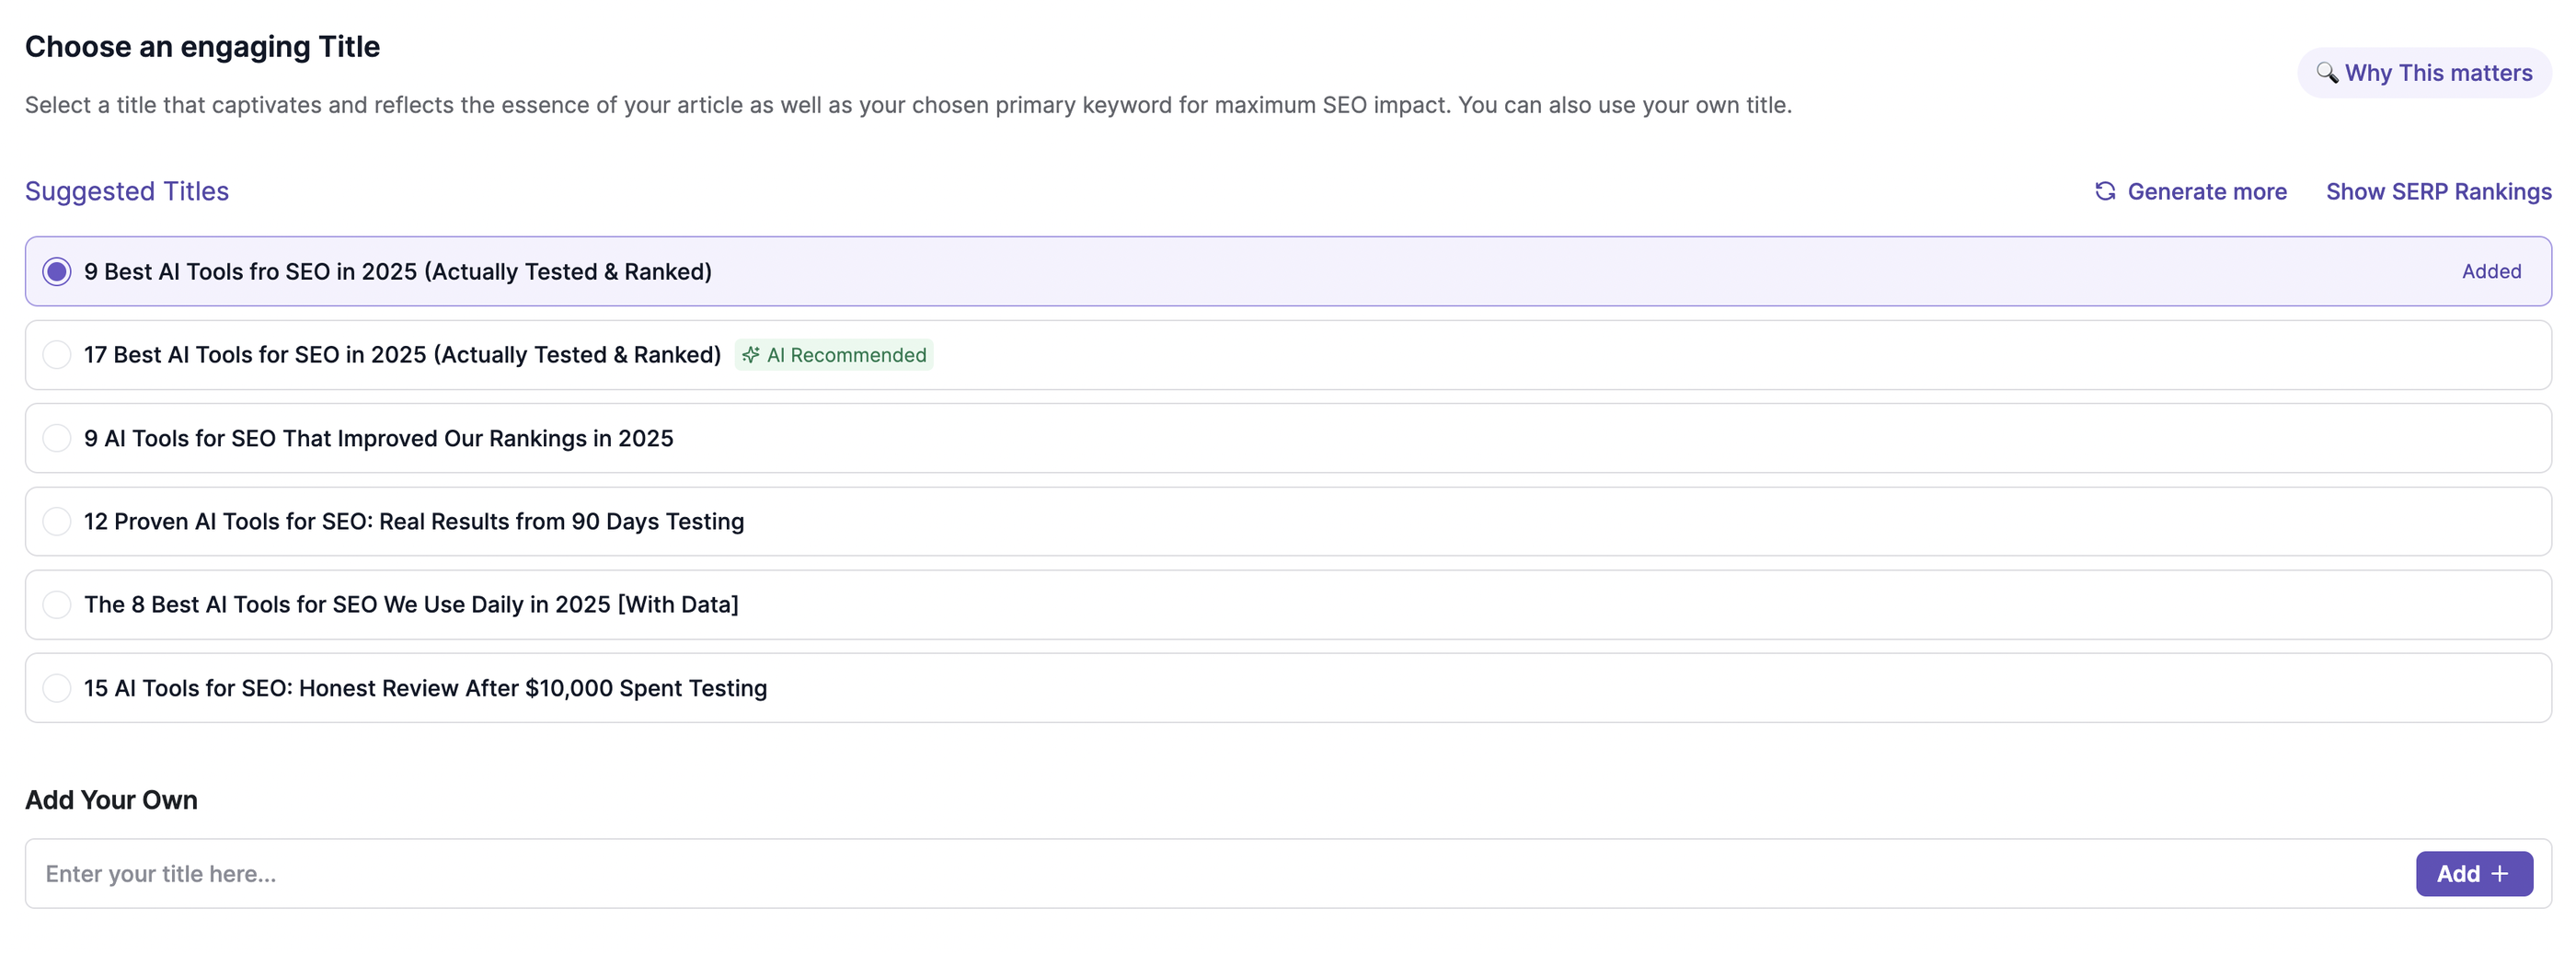Click the sparkle icon in the AI Recommended badge
This screenshot has height=954, width=2576.
click(753, 355)
